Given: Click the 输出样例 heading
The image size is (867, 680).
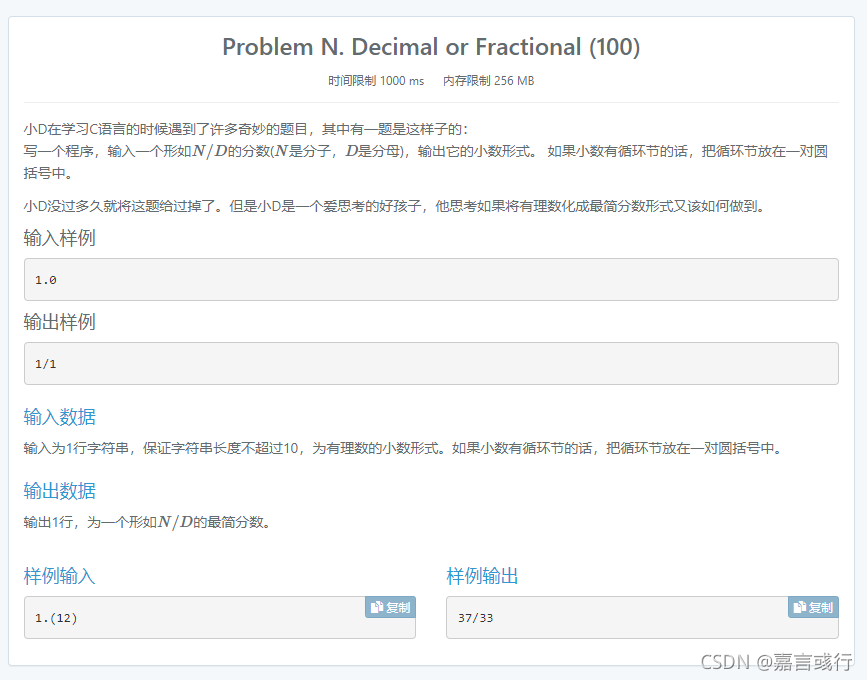Looking at the screenshot, I should (x=60, y=322).
